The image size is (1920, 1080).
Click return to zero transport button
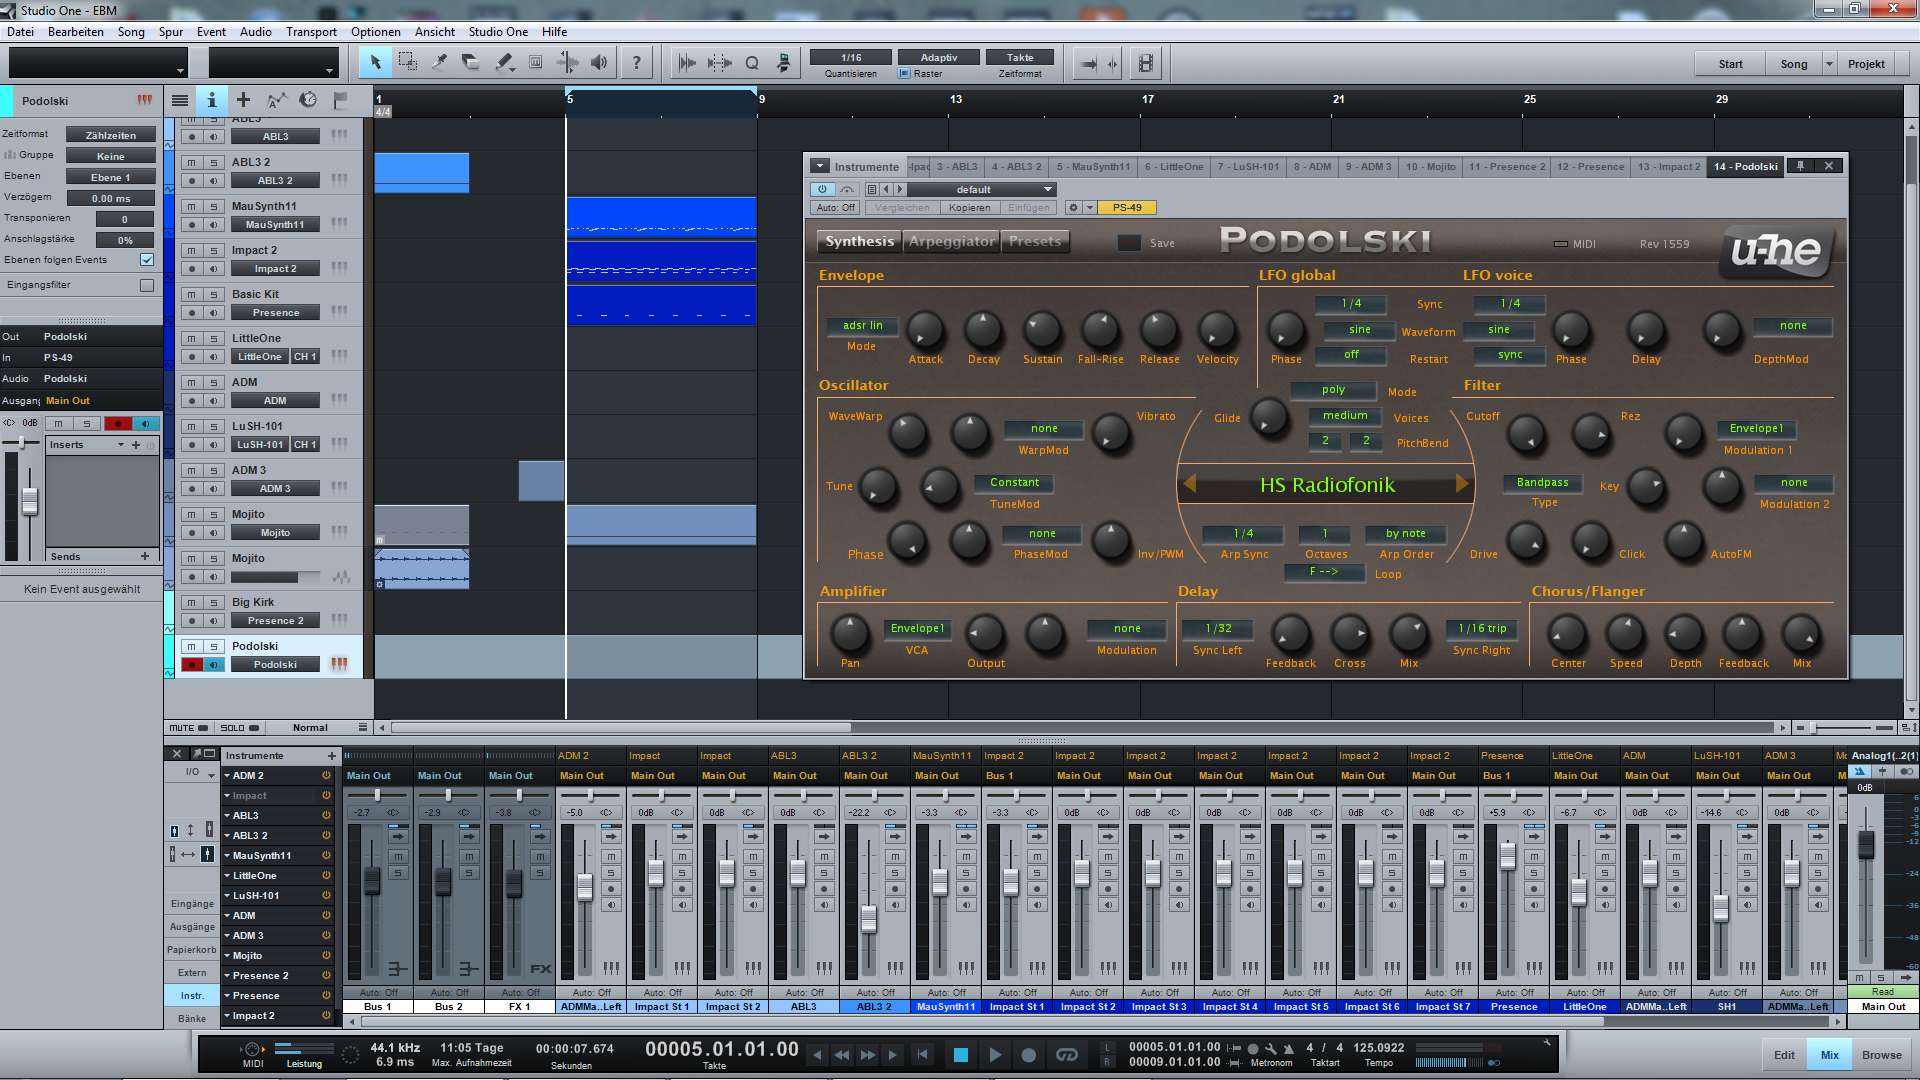(x=922, y=1054)
